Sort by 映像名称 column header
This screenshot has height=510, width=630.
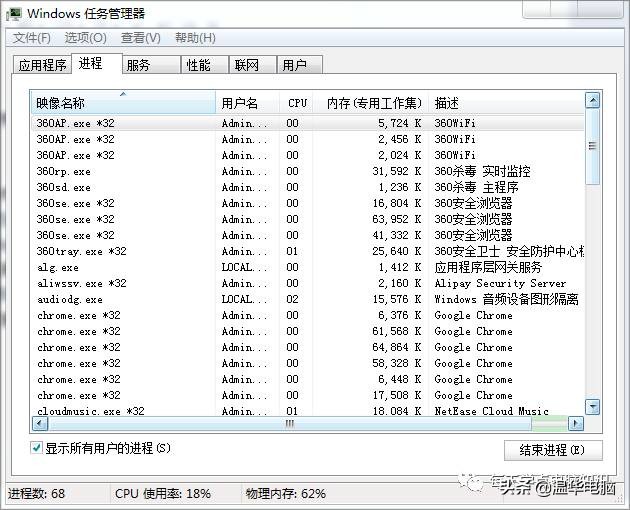point(123,103)
